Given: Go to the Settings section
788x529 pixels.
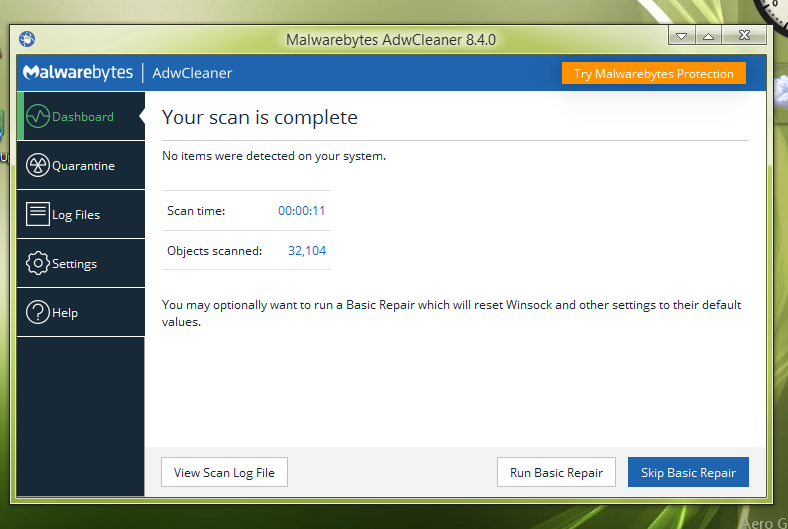Looking at the screenshot, I should coord(81,263).
